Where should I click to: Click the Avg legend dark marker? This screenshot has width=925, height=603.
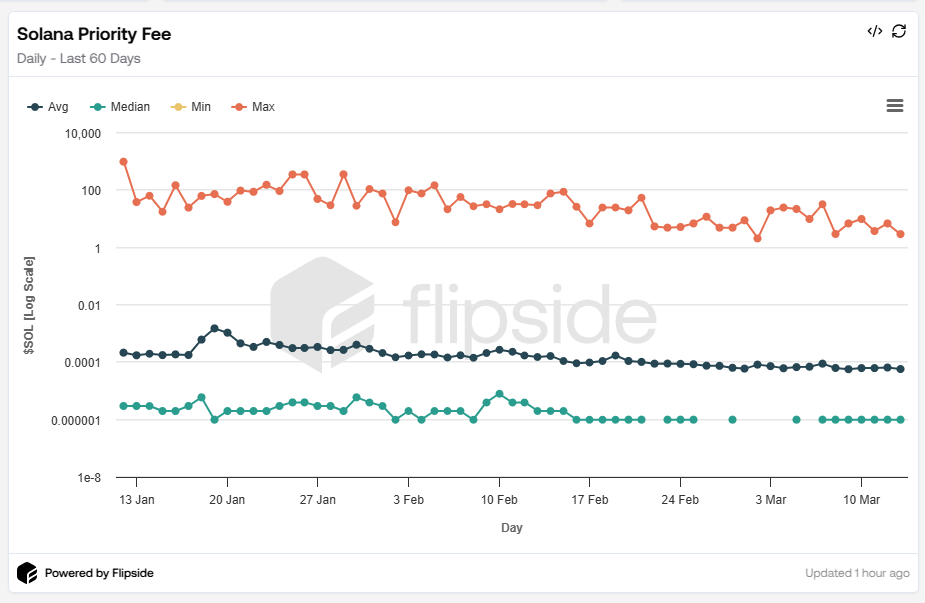35,107
